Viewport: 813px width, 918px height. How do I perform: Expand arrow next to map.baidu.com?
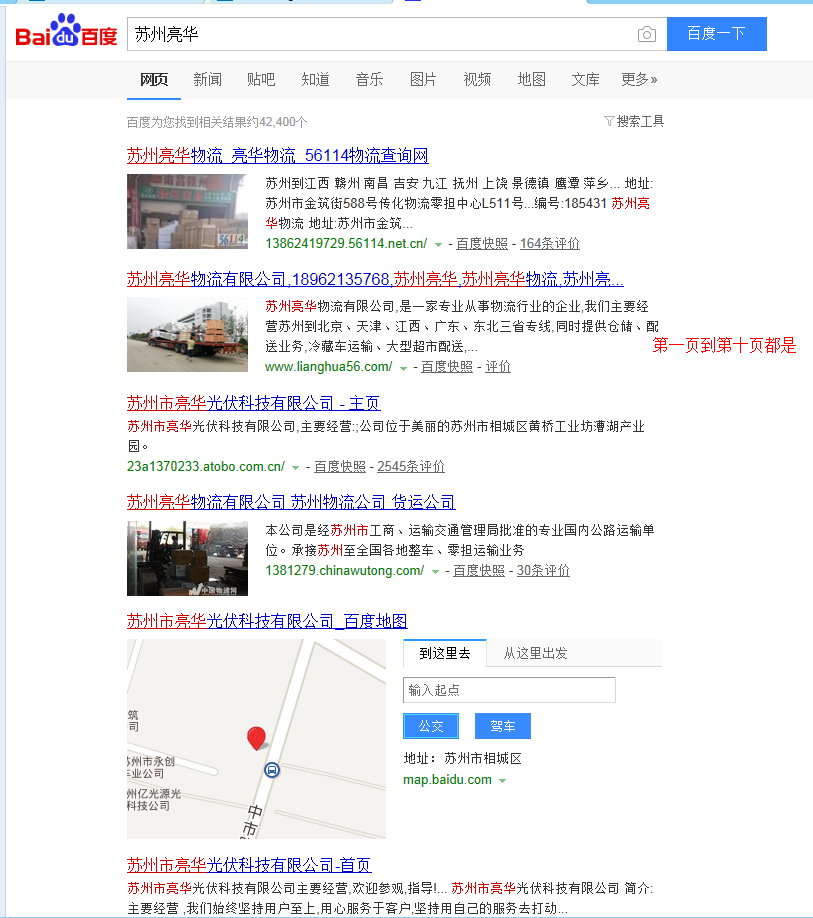coord(502,780)
